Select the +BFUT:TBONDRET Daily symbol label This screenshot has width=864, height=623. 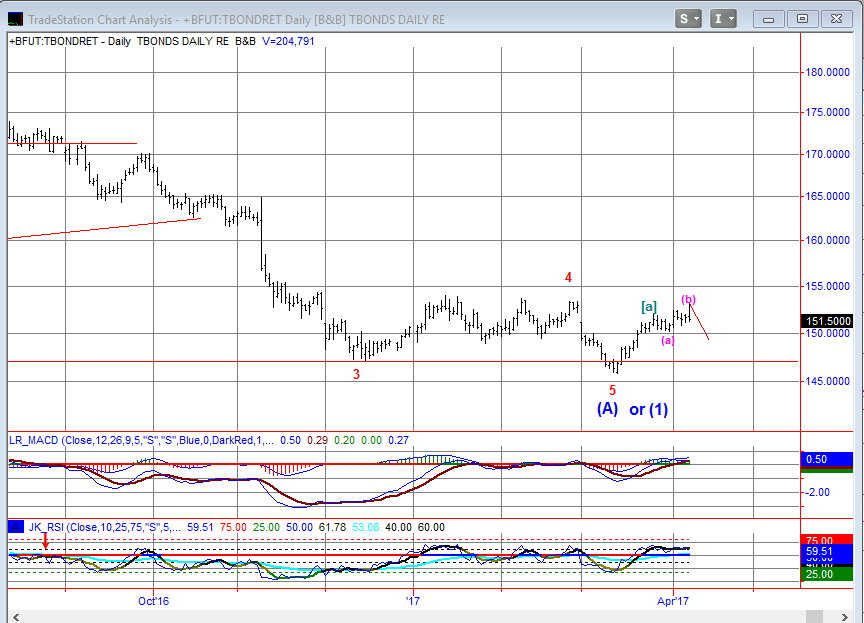click(70, 41)
